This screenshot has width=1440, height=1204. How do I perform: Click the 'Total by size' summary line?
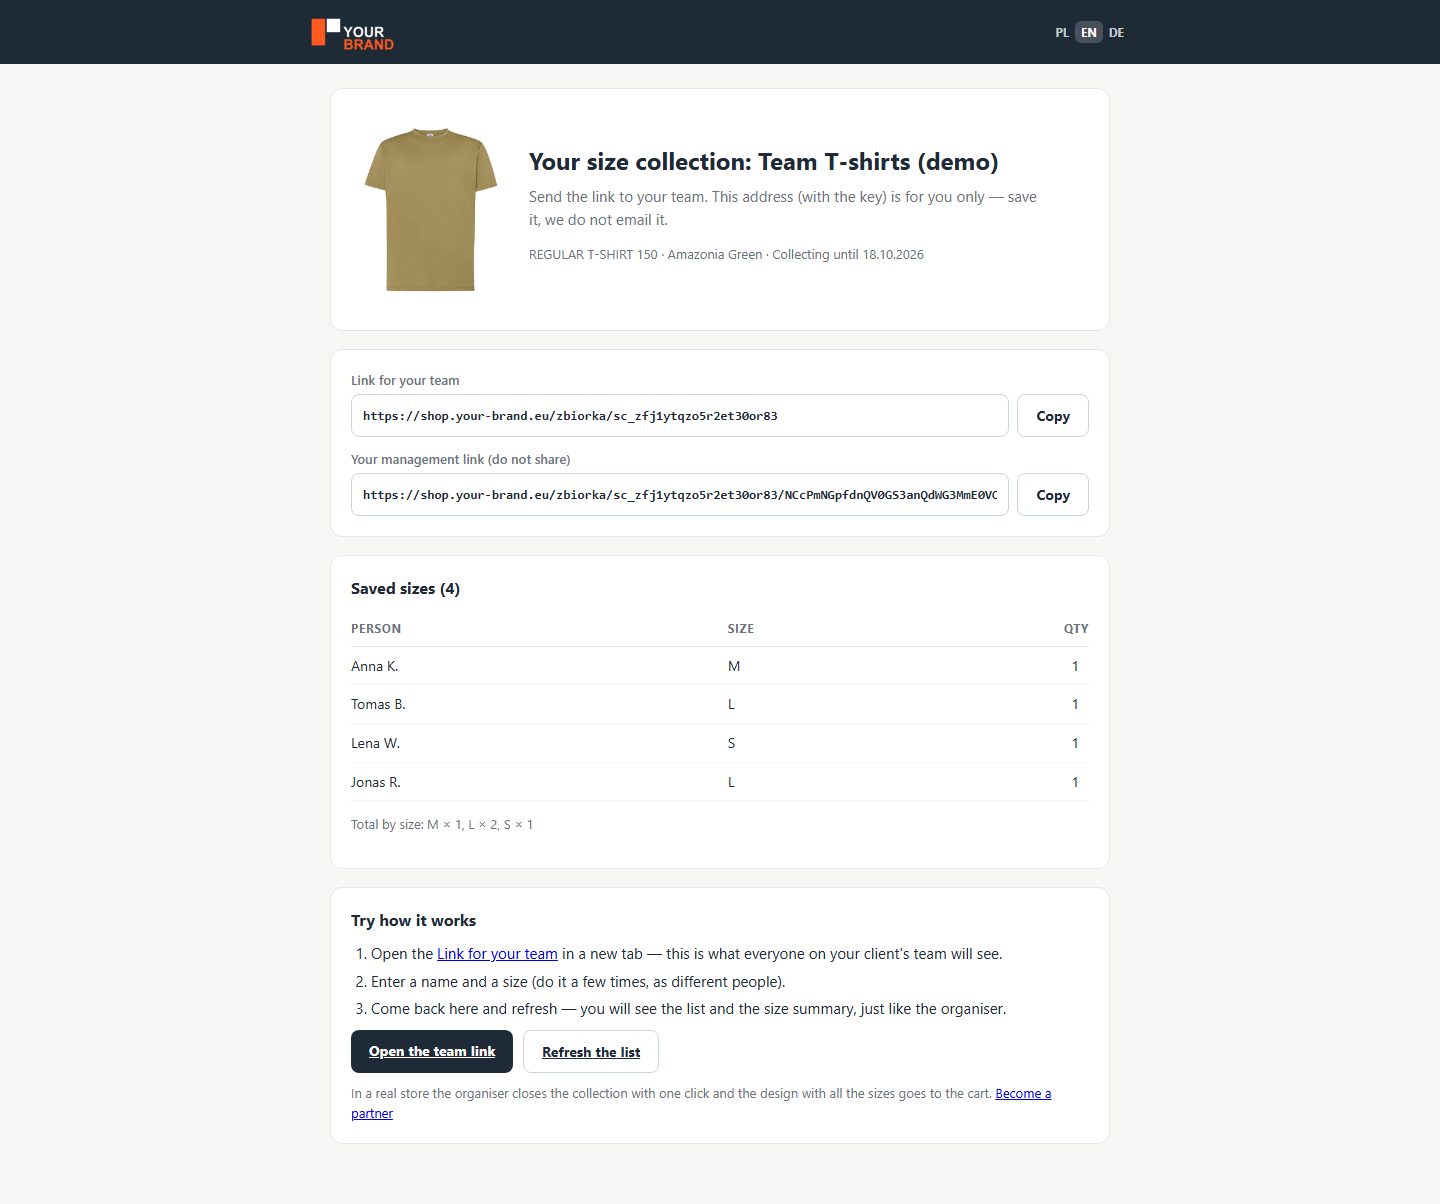(x=442, y=825)
